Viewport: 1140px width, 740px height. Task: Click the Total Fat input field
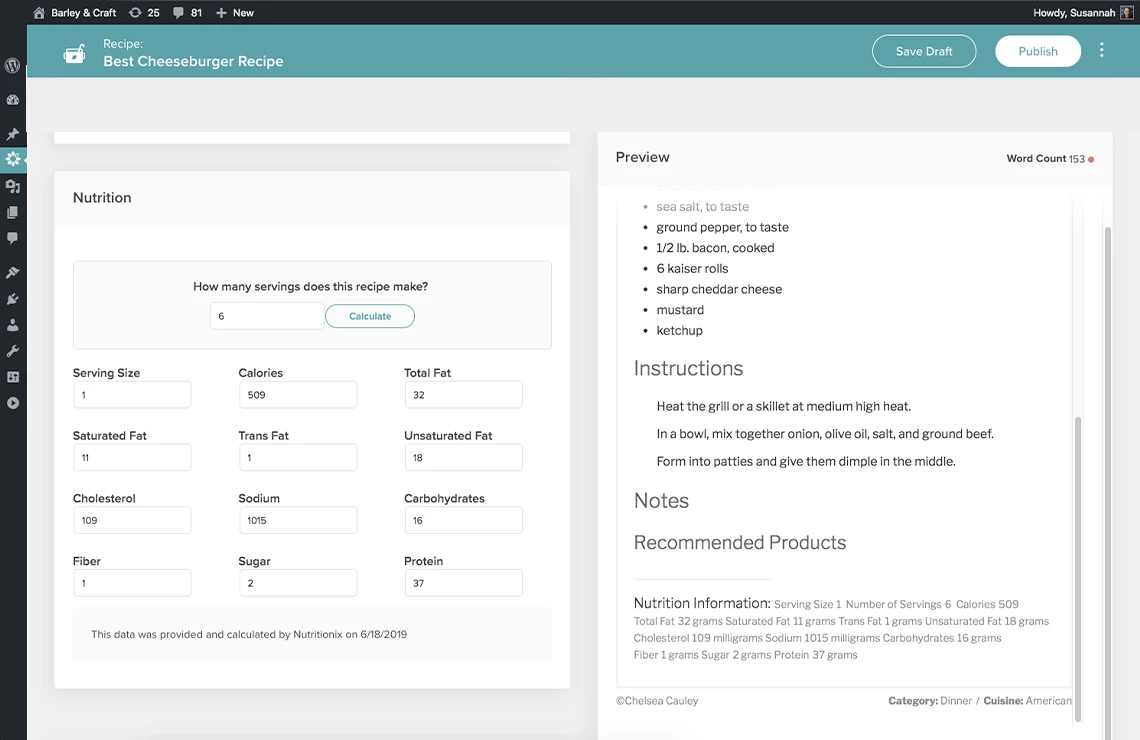click(x=464, y=395)
